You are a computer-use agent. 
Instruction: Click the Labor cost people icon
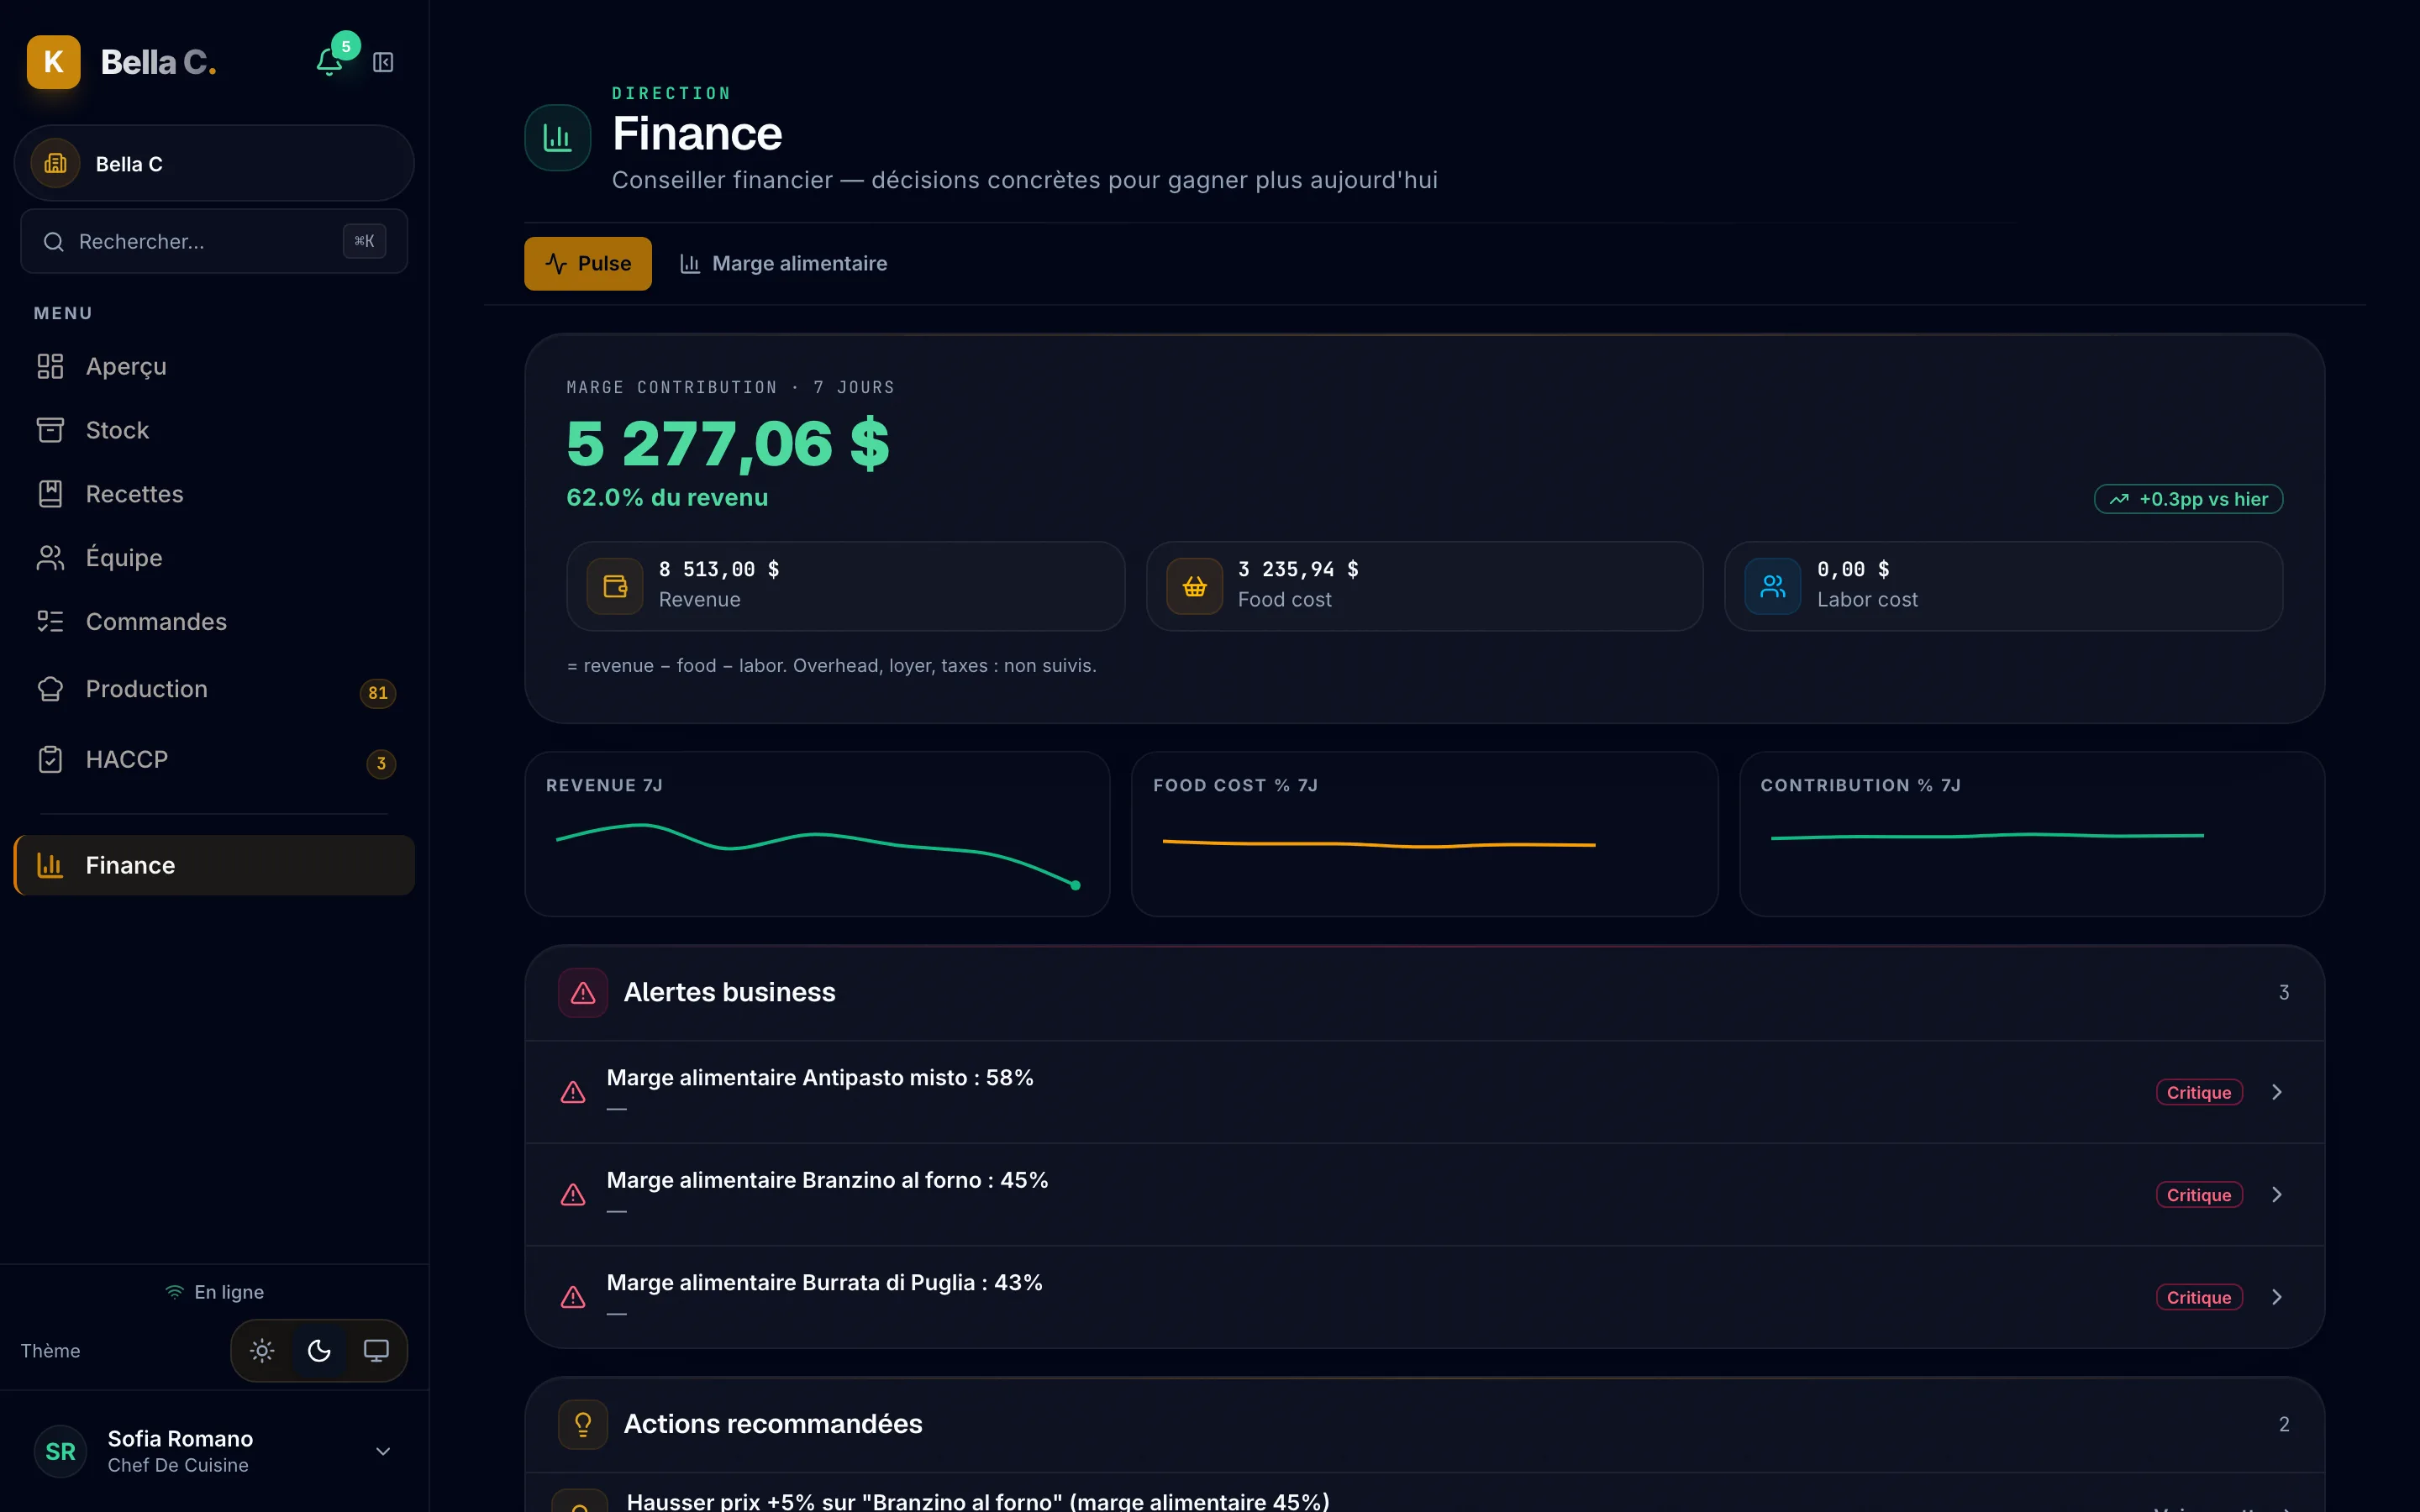(x=1773, y=586)
